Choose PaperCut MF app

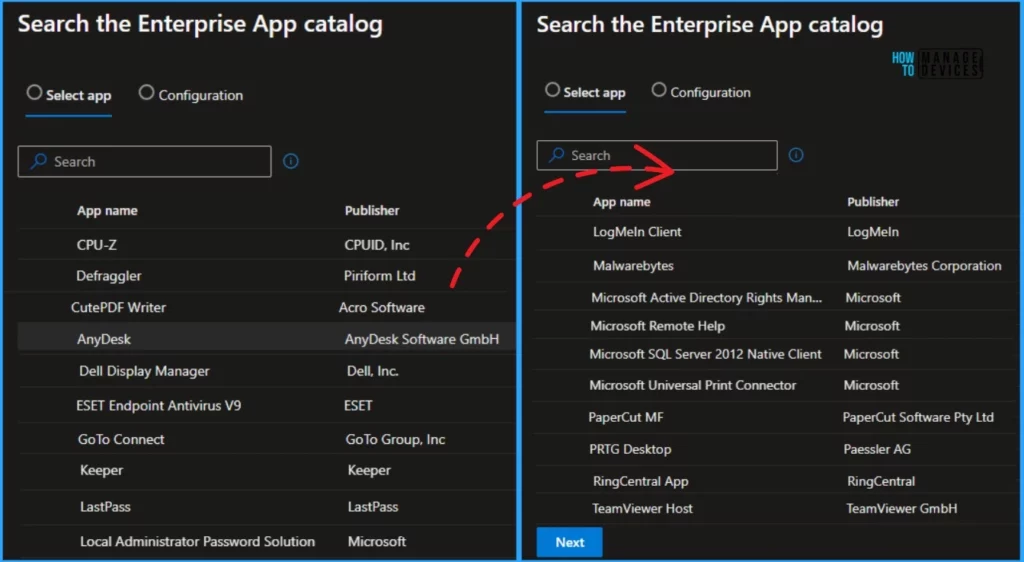point(625,417)
